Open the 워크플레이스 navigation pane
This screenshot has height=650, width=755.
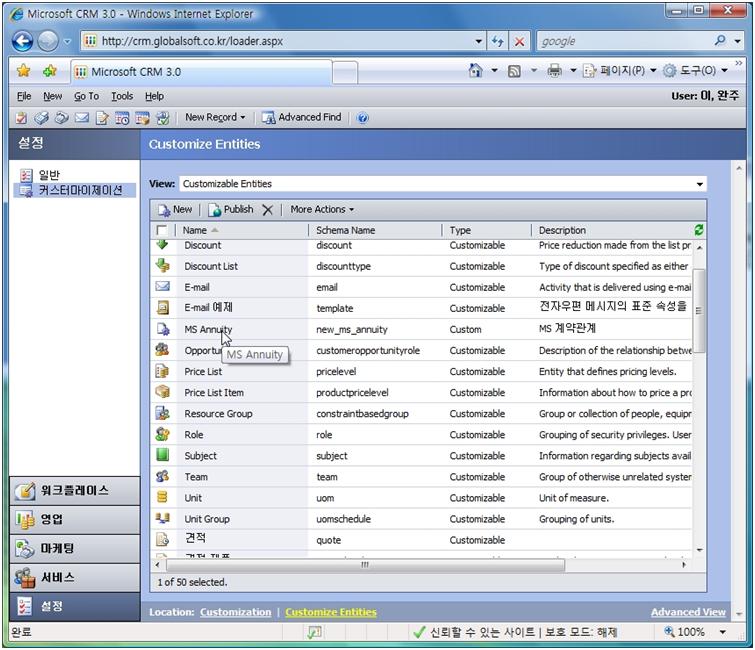[75, 491]
